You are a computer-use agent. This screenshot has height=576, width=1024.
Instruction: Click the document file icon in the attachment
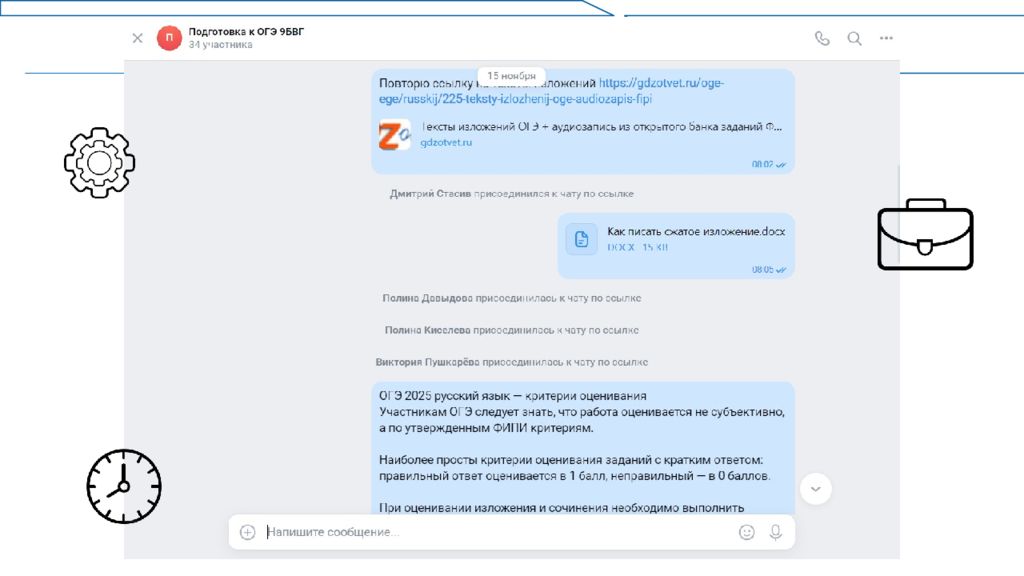click(581, 239)
